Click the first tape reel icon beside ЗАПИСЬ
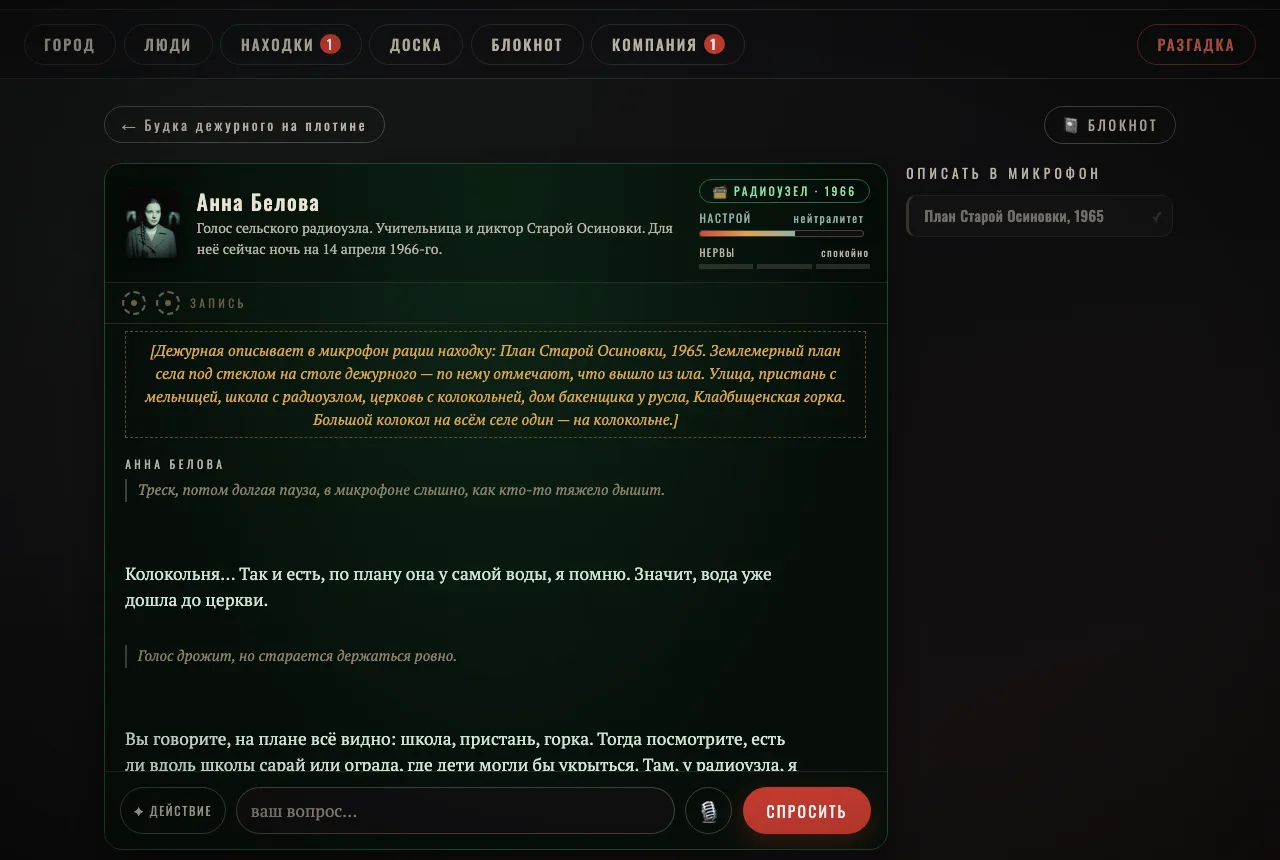This screenshot has height=860, width=1280. tap(134, 303)
